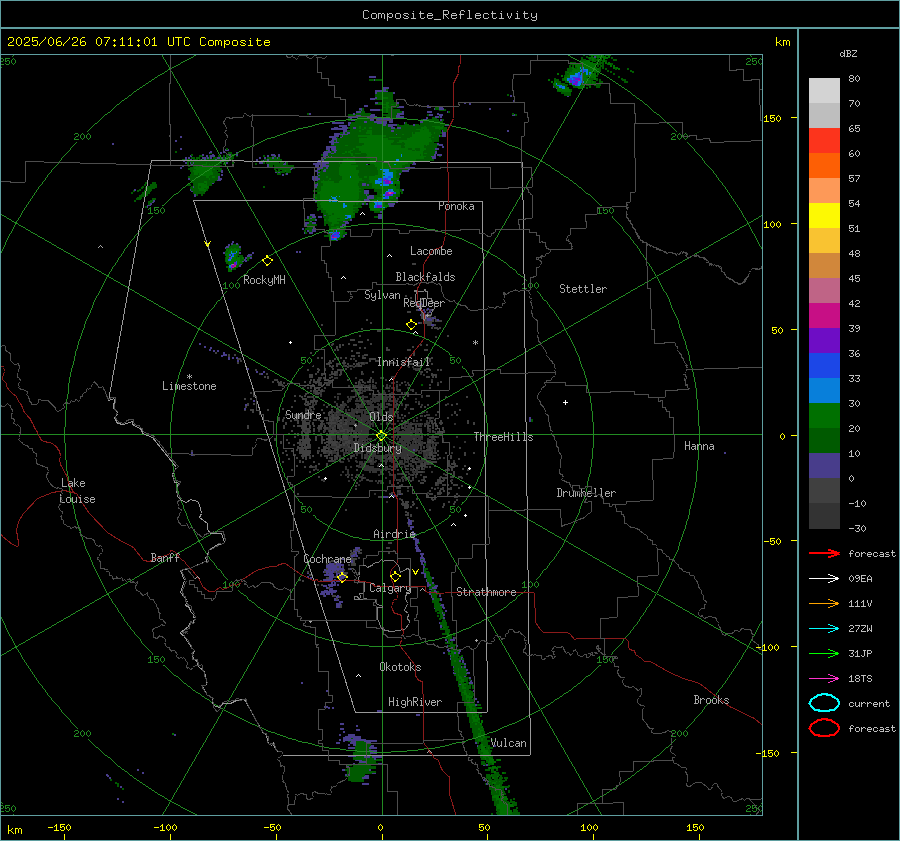Click the white 09EA arrow icon
The image size is (900, 841).
point(824,579)
